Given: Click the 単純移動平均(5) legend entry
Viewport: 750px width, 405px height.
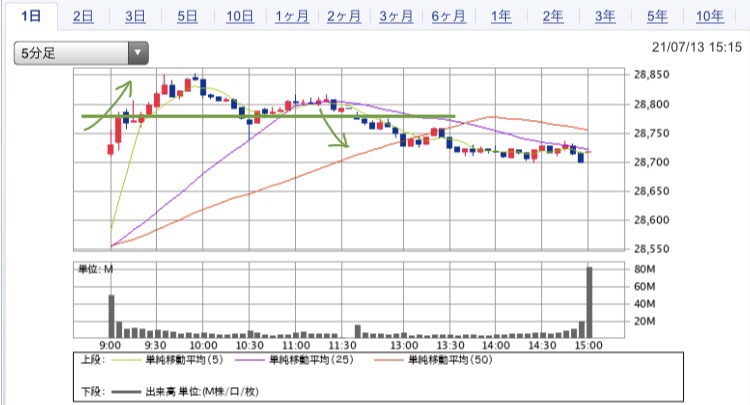Looking at the screenshot, I should point(184,360).
